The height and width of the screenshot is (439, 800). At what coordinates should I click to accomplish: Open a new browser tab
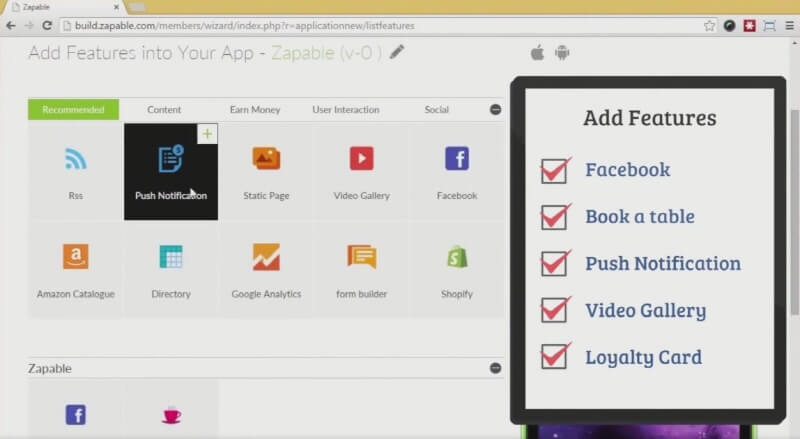pos(137,7)
